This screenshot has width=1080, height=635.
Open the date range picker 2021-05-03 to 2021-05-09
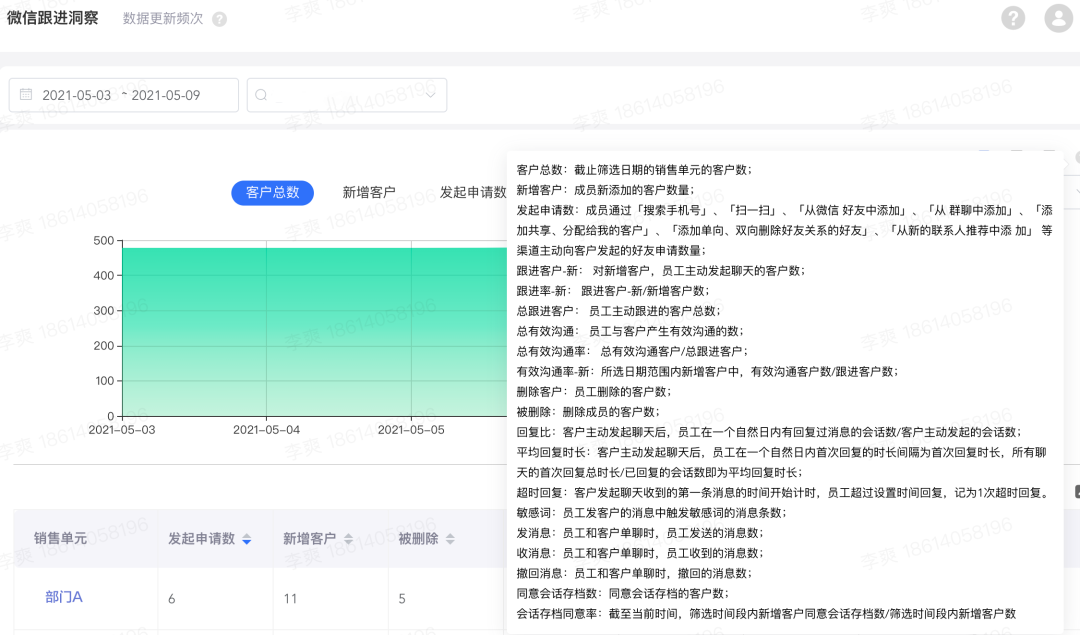123,95
